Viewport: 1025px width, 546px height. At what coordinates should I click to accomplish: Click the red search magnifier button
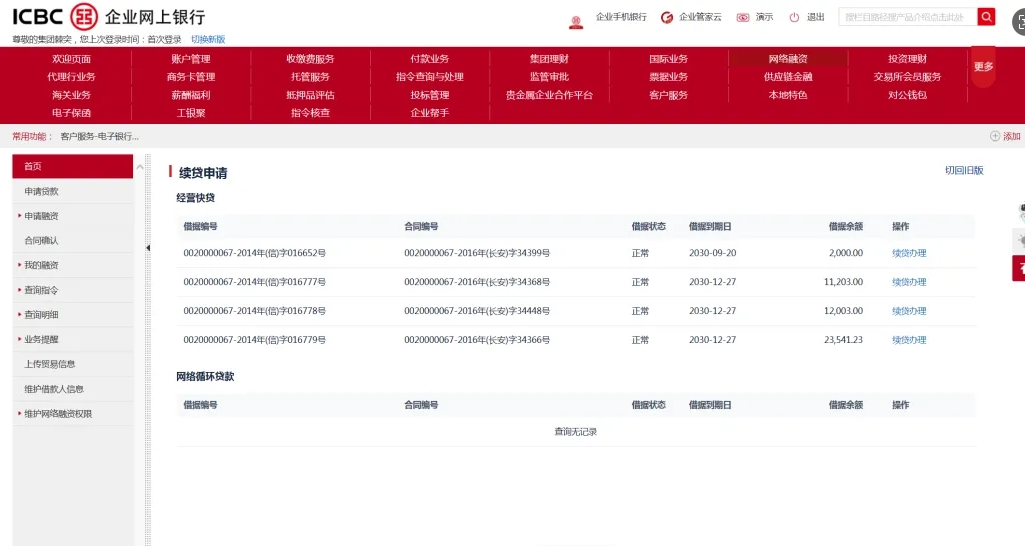click(986, 17)
